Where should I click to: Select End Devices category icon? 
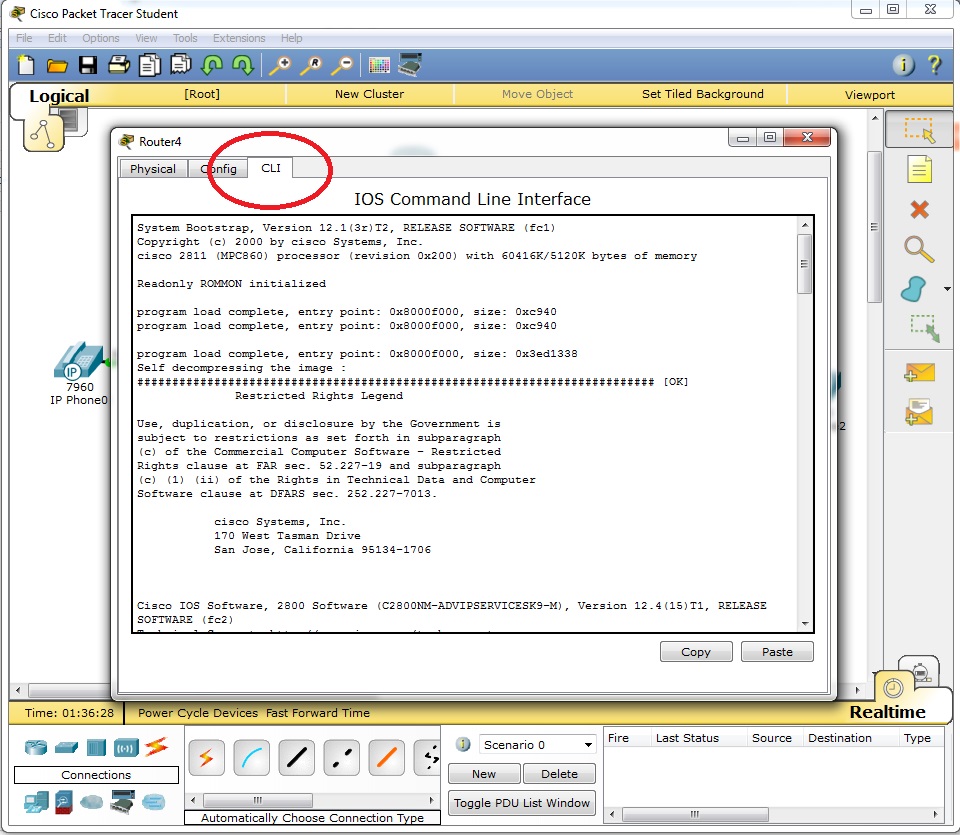pyautogui.click(x=36, y=802)
